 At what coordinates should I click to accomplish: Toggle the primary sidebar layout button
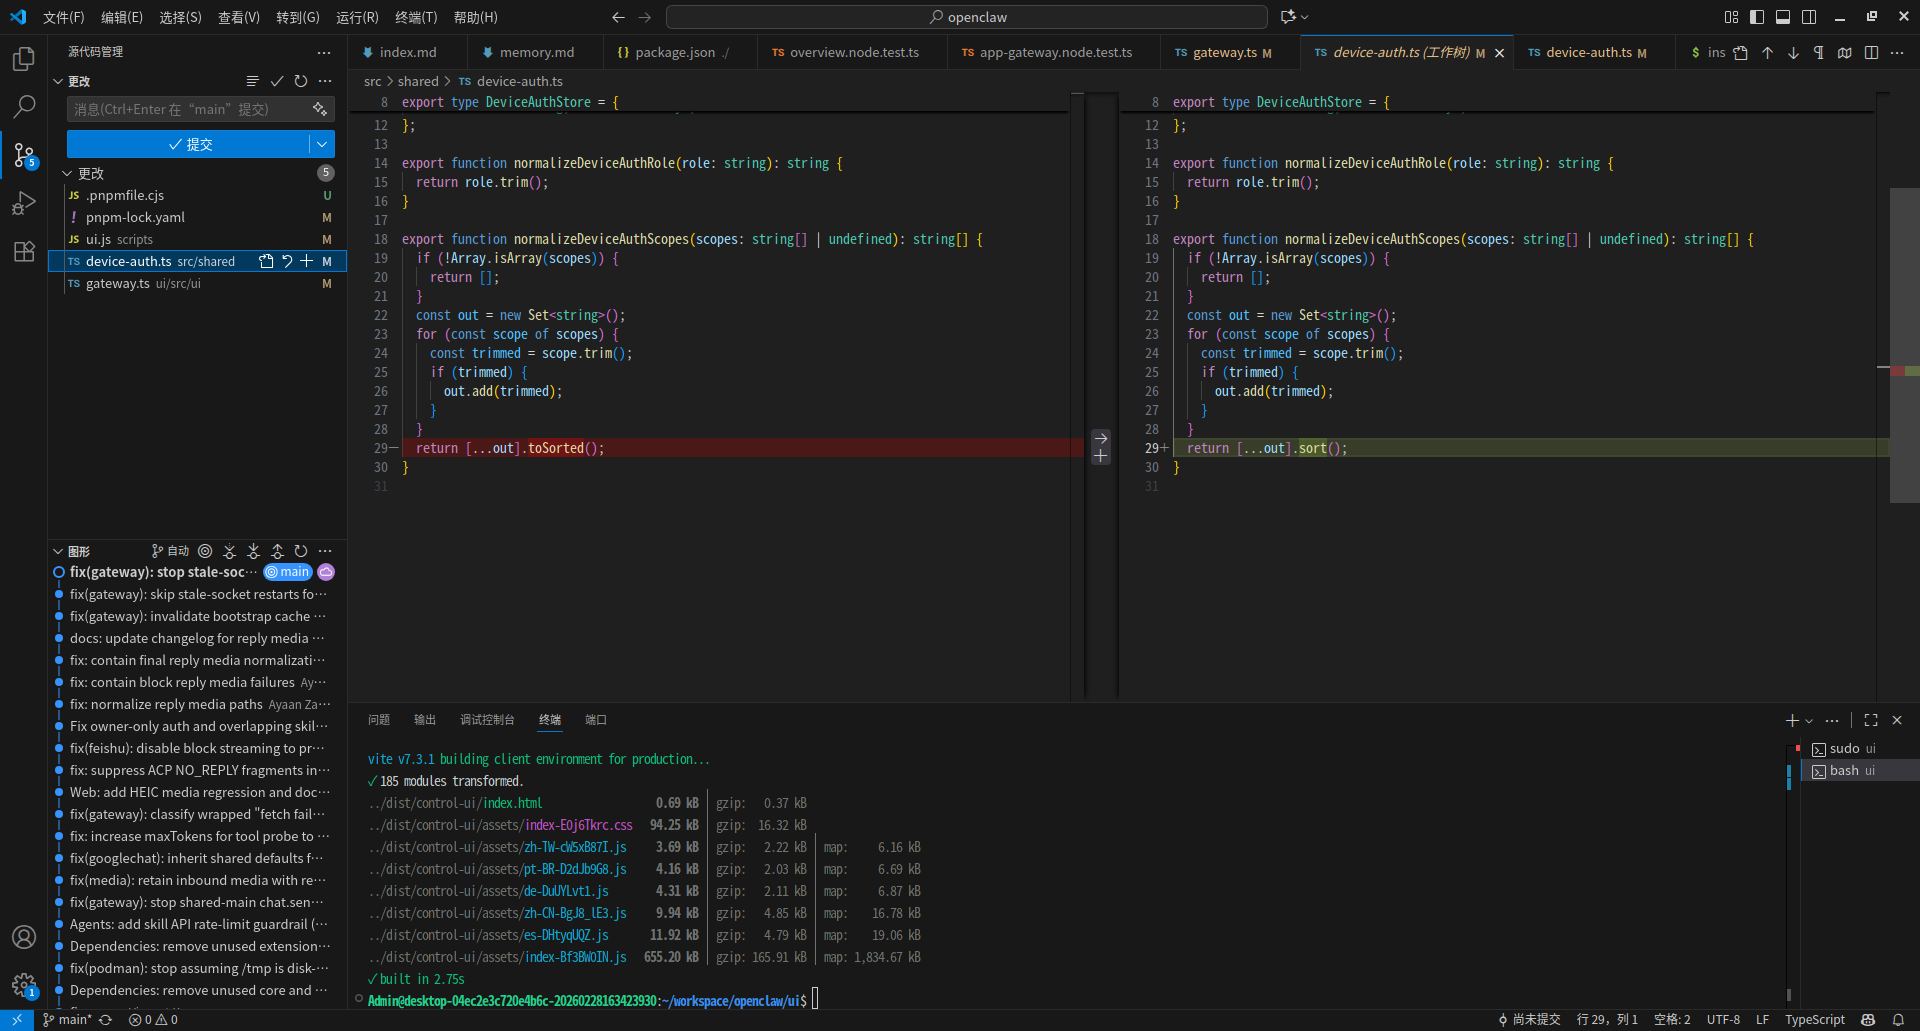[x=1757, y=17]
